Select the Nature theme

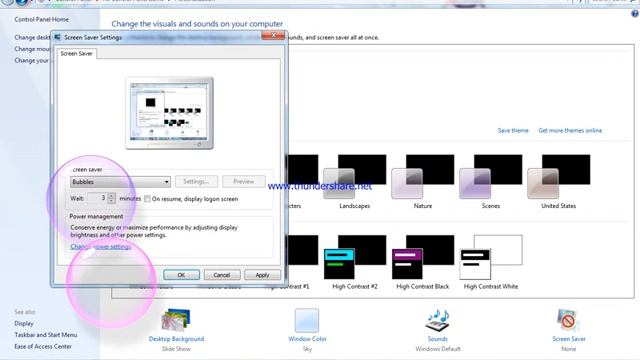[423, 182]
